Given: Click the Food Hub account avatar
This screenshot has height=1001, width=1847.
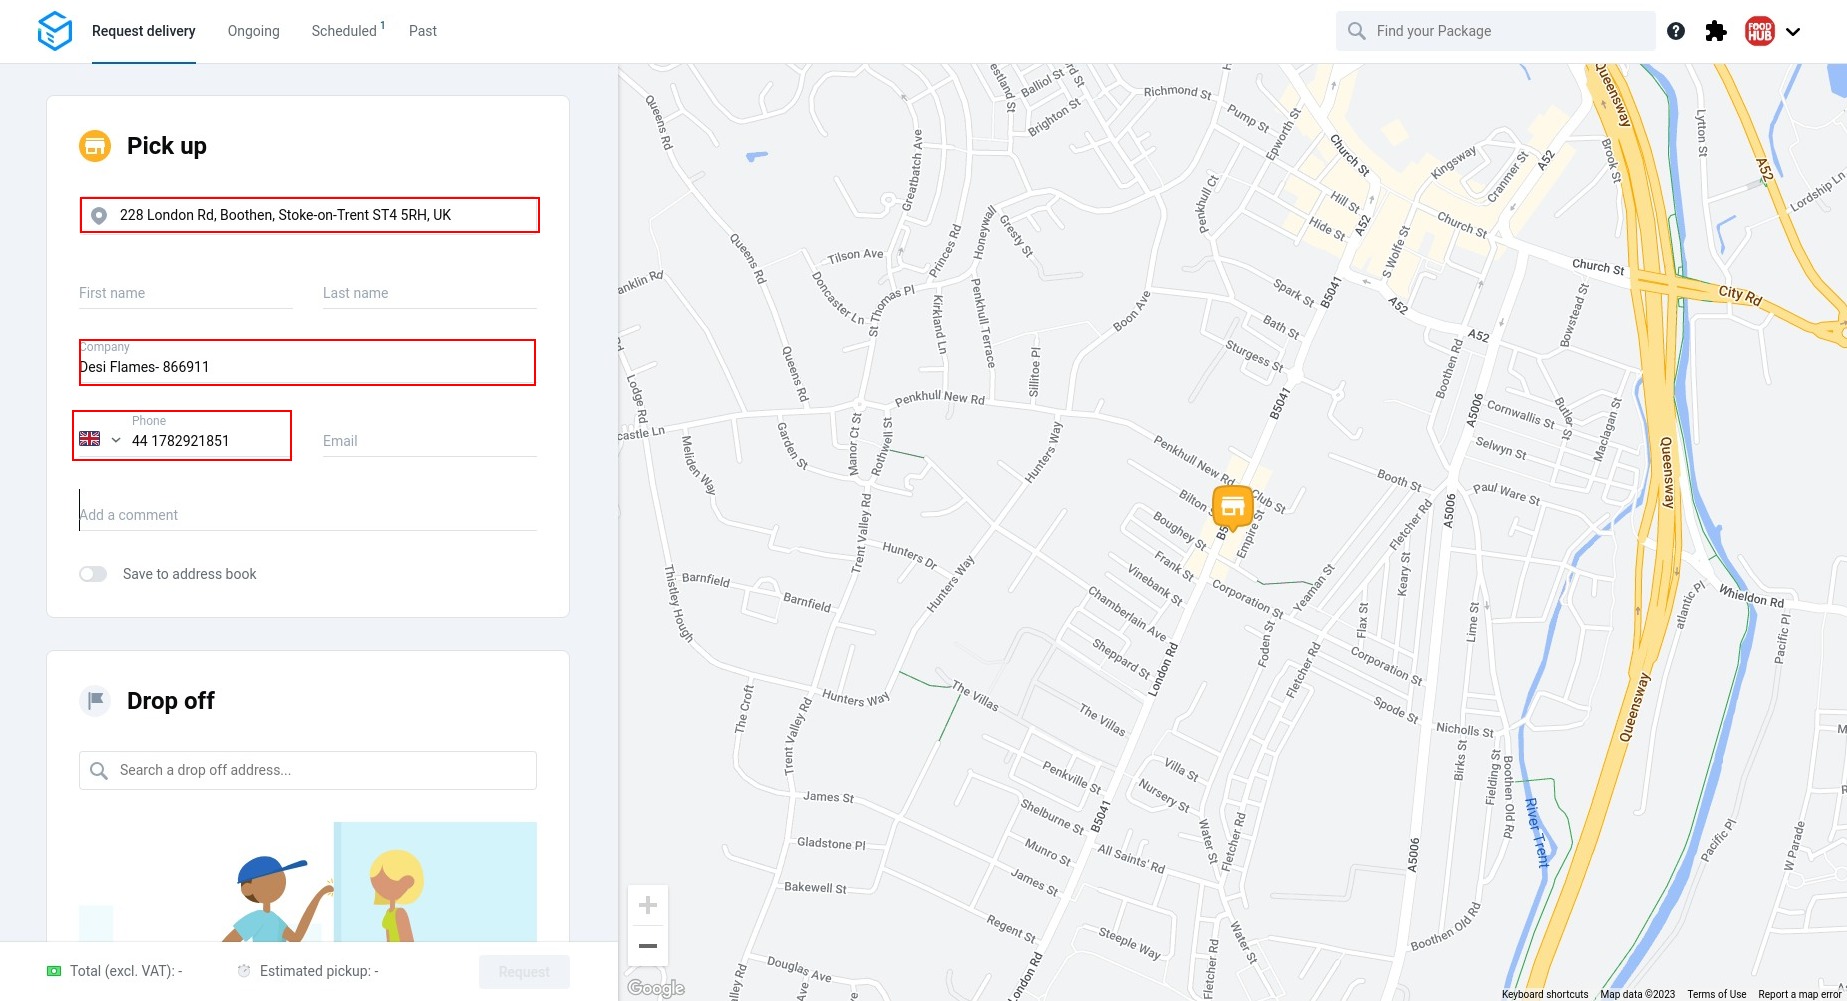Looking at the screenshot, I should coord(1760,31).
